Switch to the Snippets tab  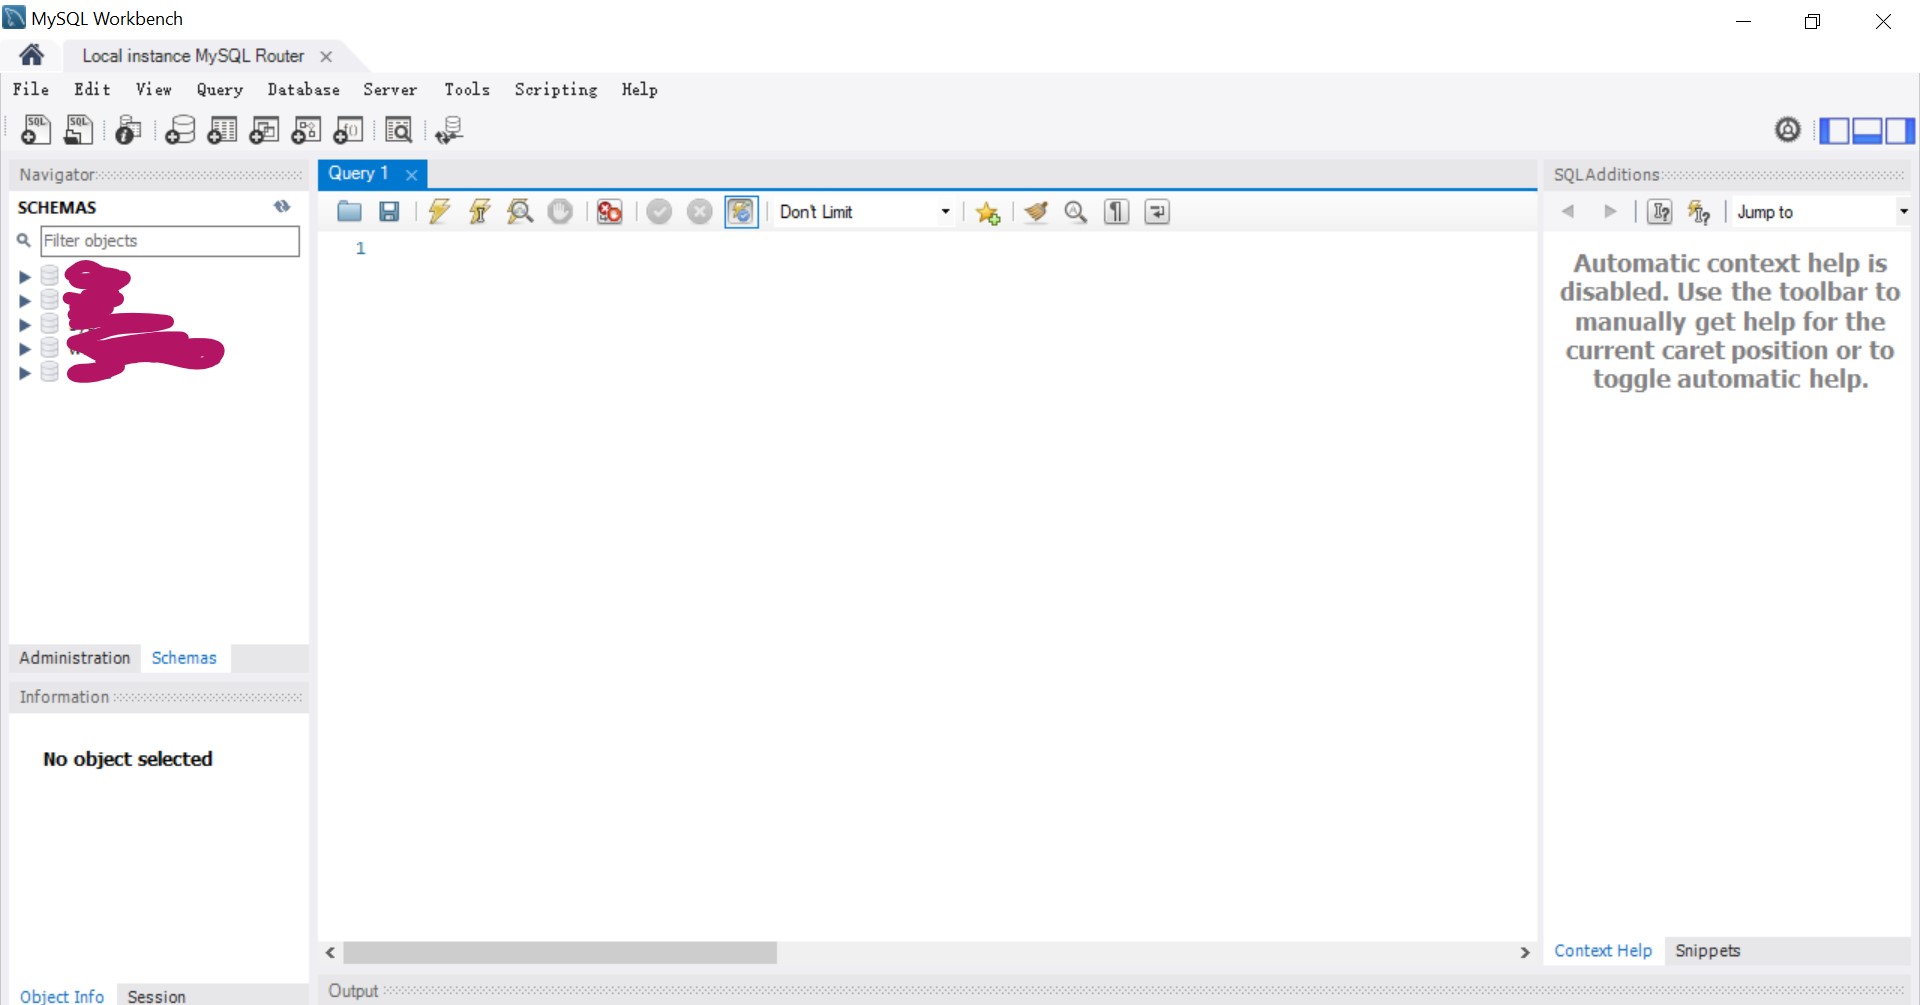[x=1707, y=951]
